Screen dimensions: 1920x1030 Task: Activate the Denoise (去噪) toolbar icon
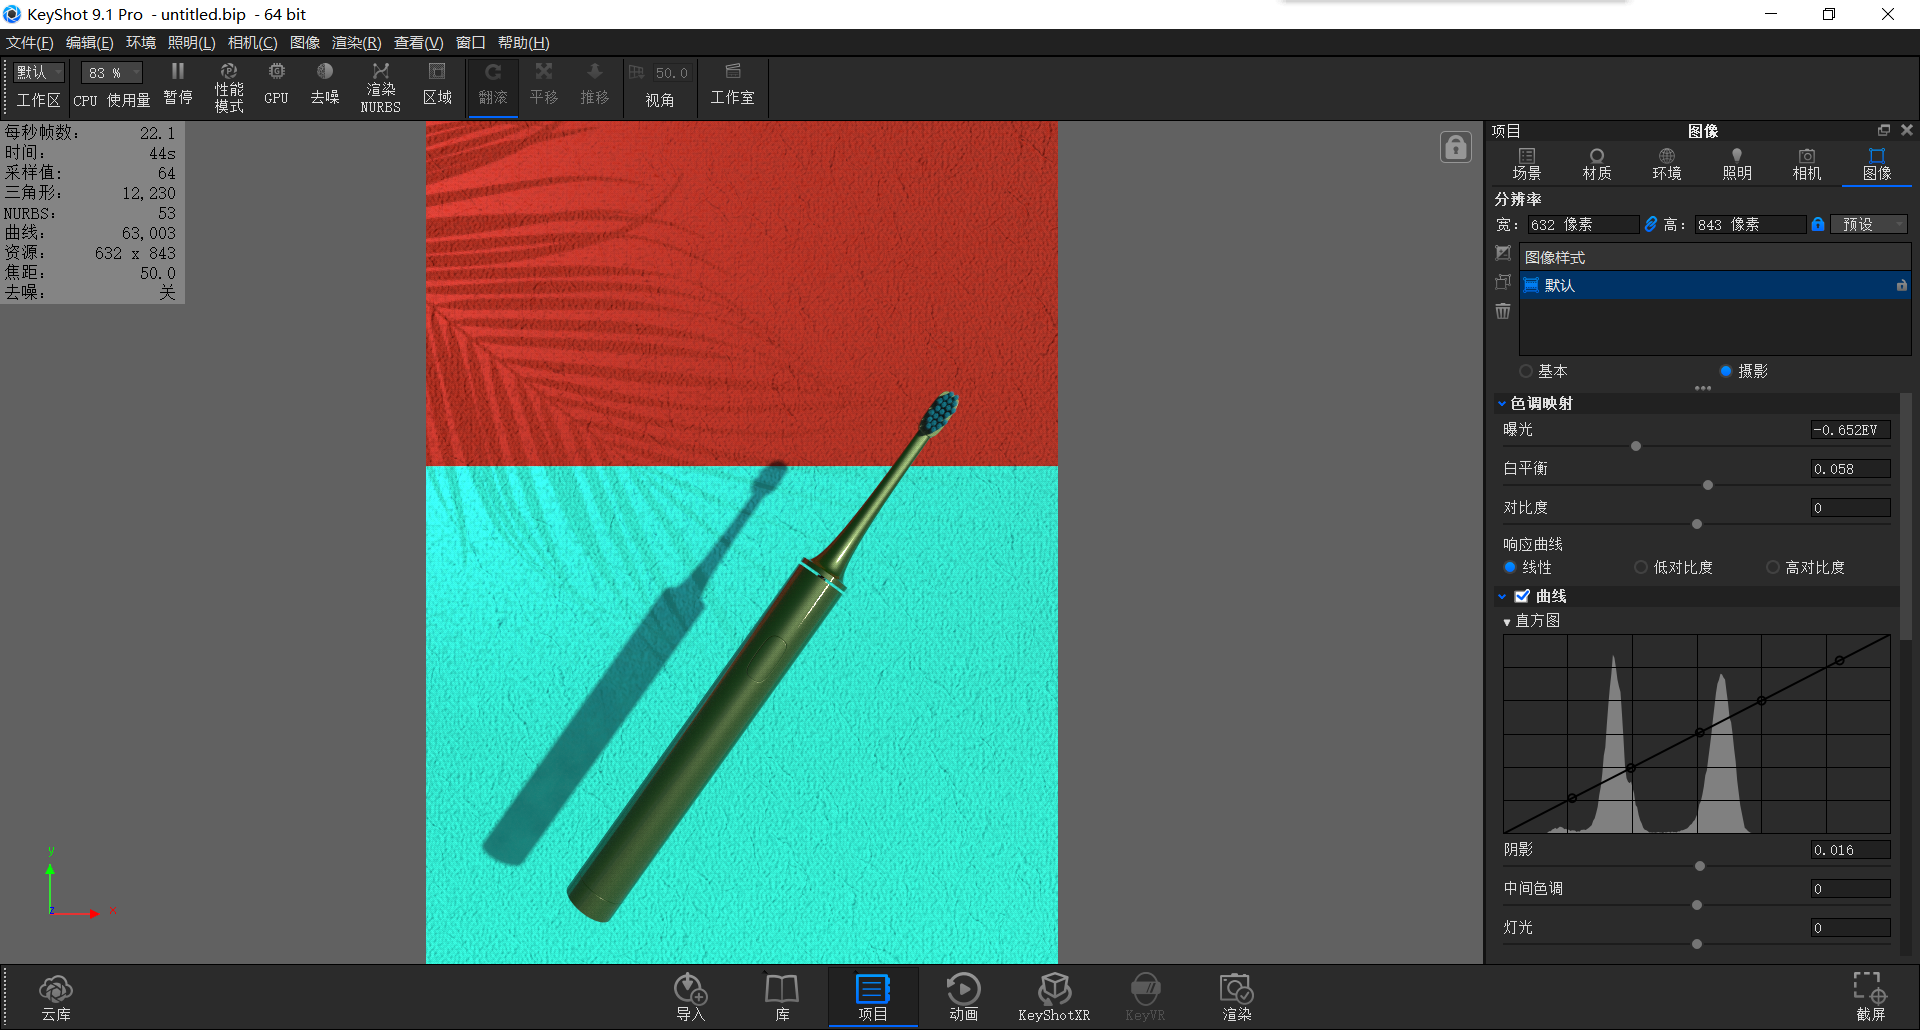click(x=324, y=85)
